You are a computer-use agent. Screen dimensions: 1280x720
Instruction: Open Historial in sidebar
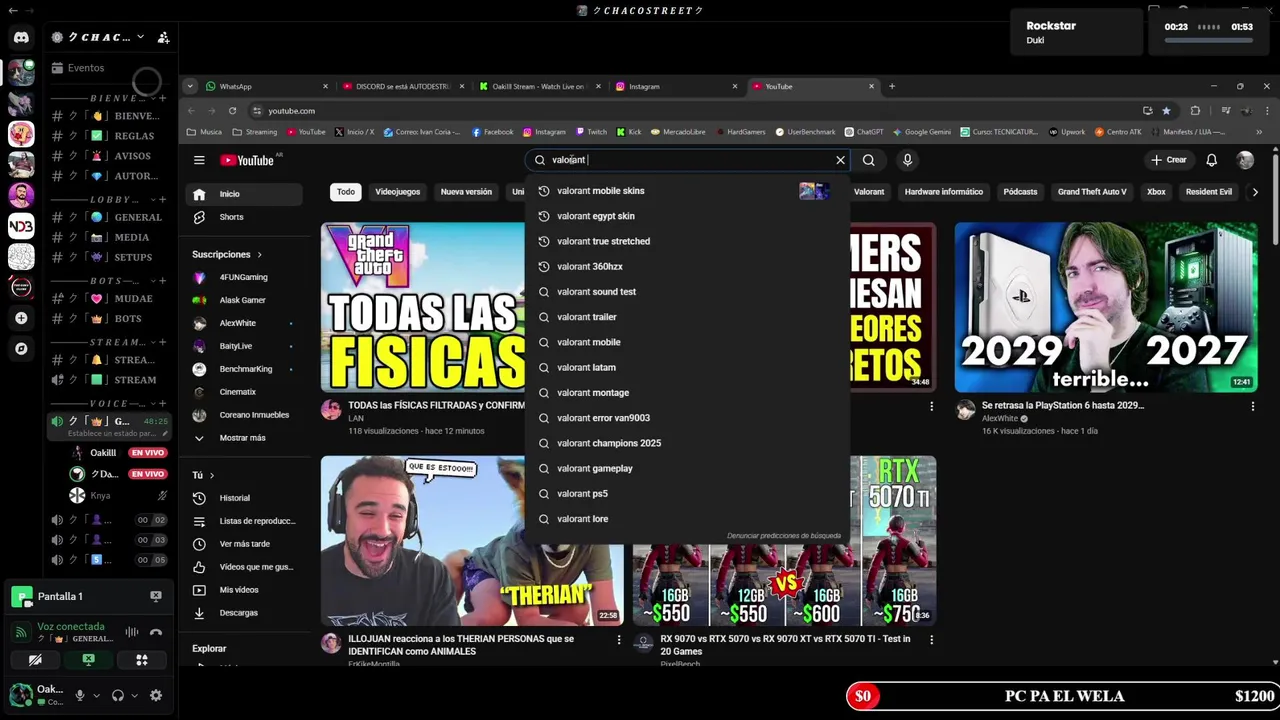pos(244,498)
